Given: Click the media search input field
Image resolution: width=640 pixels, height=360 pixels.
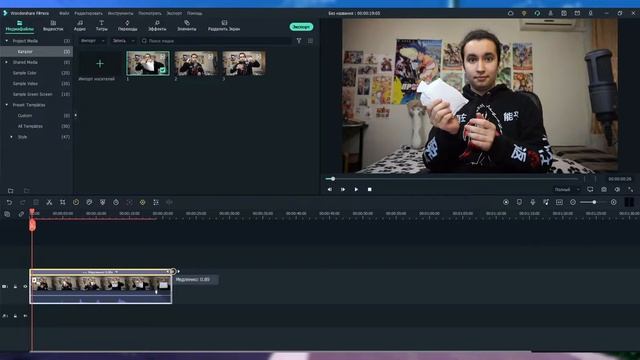Looking at the screenshot, I should [216, 41].
